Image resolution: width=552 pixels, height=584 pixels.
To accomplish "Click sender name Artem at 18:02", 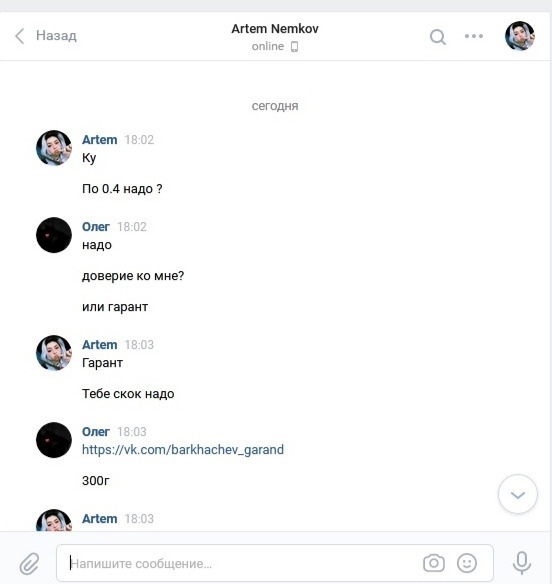I will coord(99,140).
